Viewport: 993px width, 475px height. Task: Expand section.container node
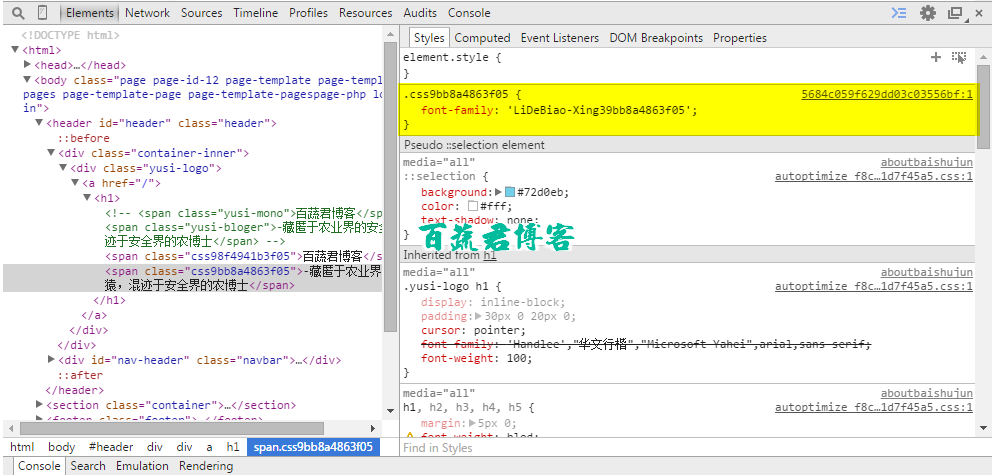[x=39, y=404]
